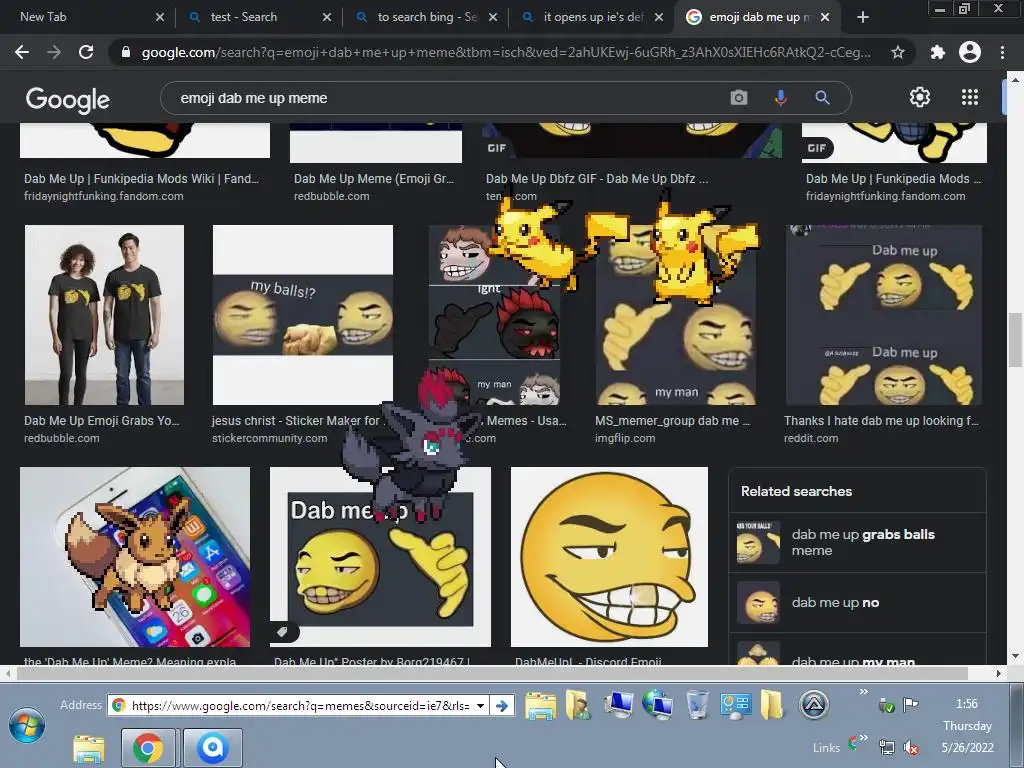Select related search dab me up no
The height and width of the screenshot is (768, 1024).
[857, 602]
